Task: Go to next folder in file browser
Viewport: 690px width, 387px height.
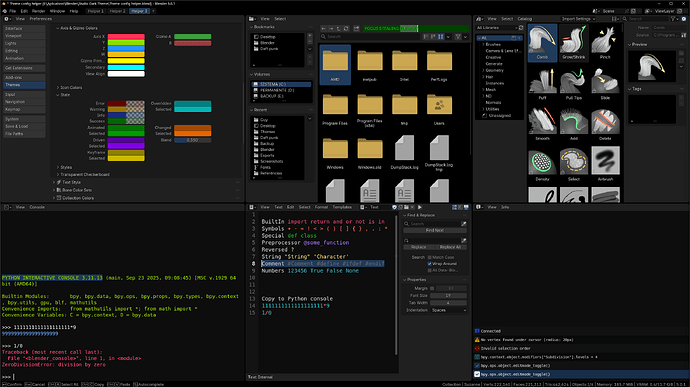Action: (331, 29)
